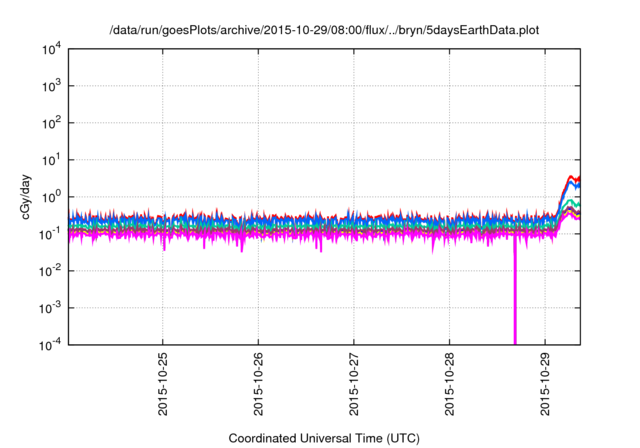Click the magenta data dropout spike
Image resolution: width=640 pixels, height=448 pixels.
(515, 290)
